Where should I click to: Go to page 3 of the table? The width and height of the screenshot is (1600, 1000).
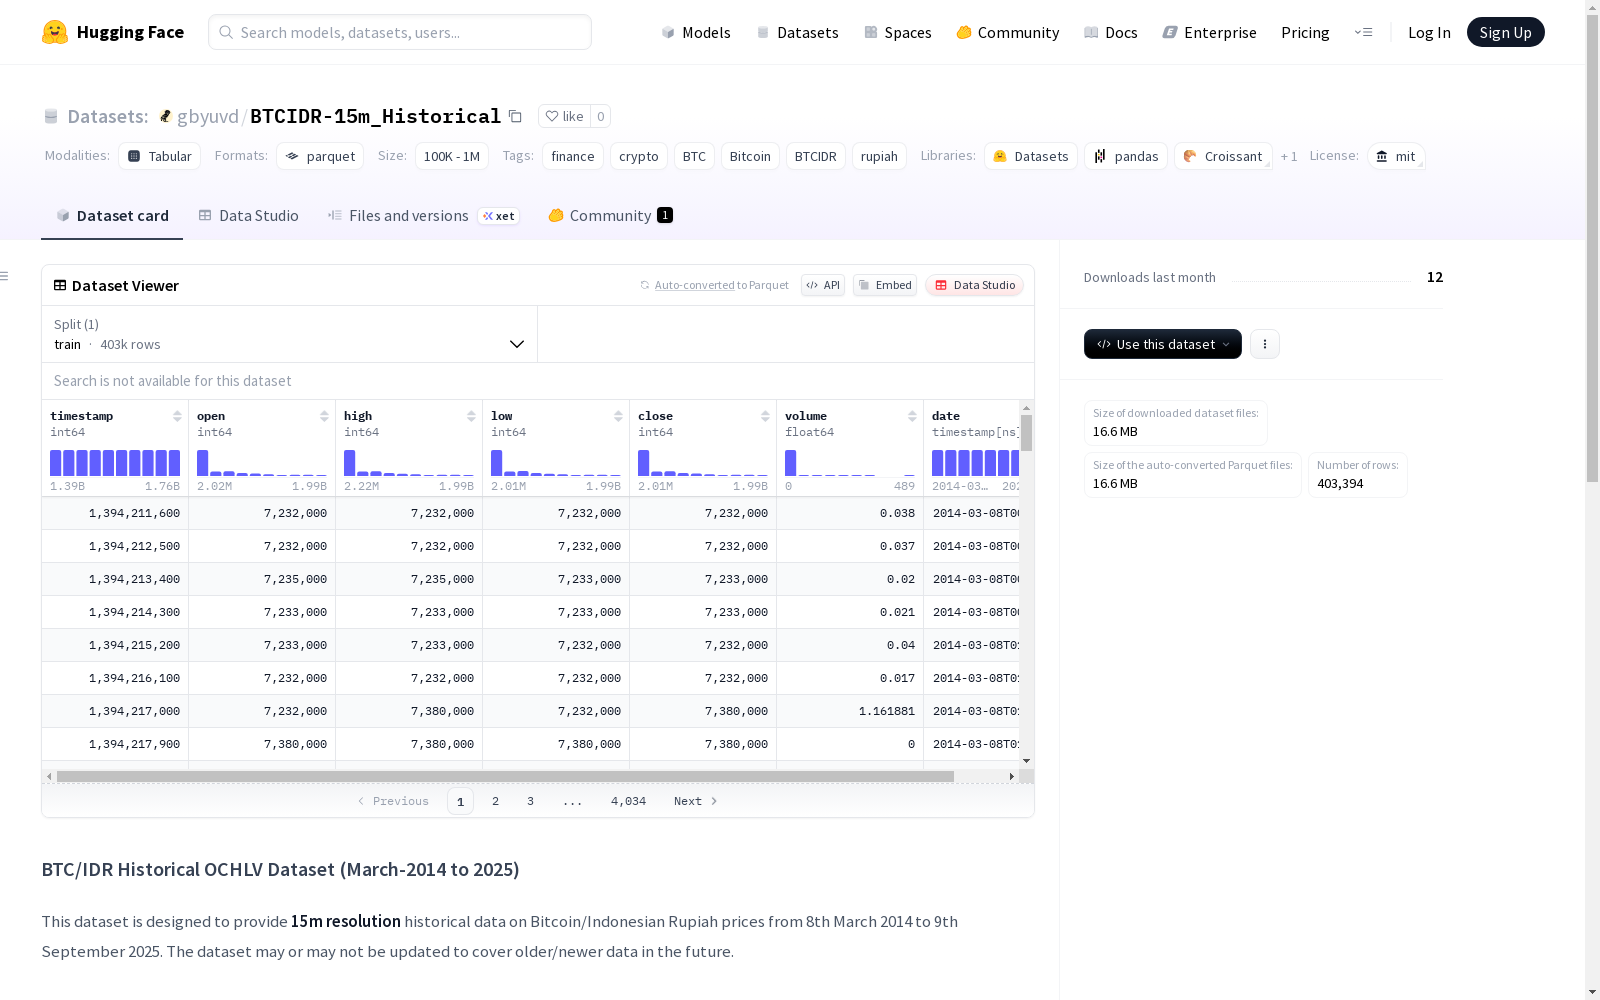[x=530, y=801]
